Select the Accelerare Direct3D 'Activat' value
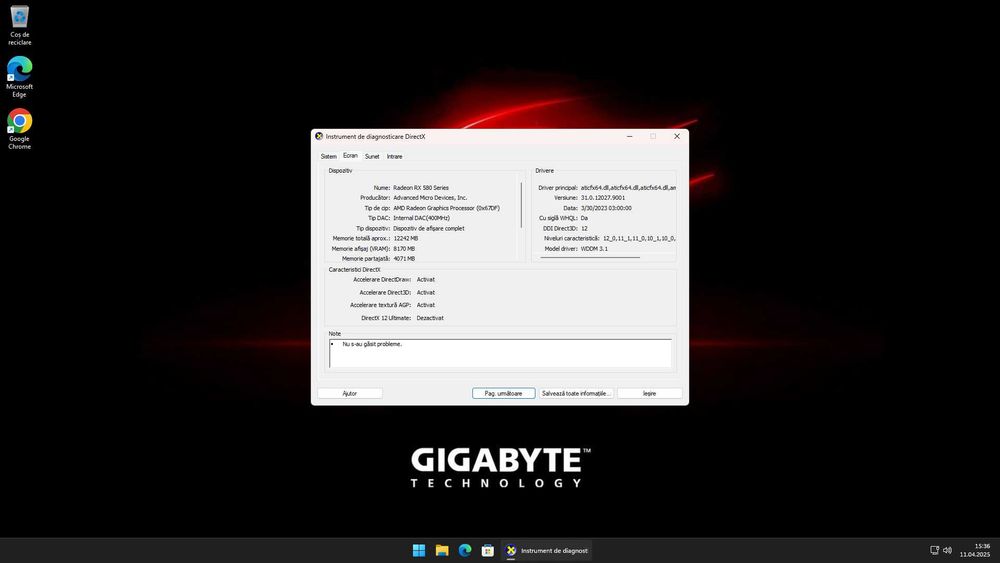1000x563 pixels. (425, 292)
